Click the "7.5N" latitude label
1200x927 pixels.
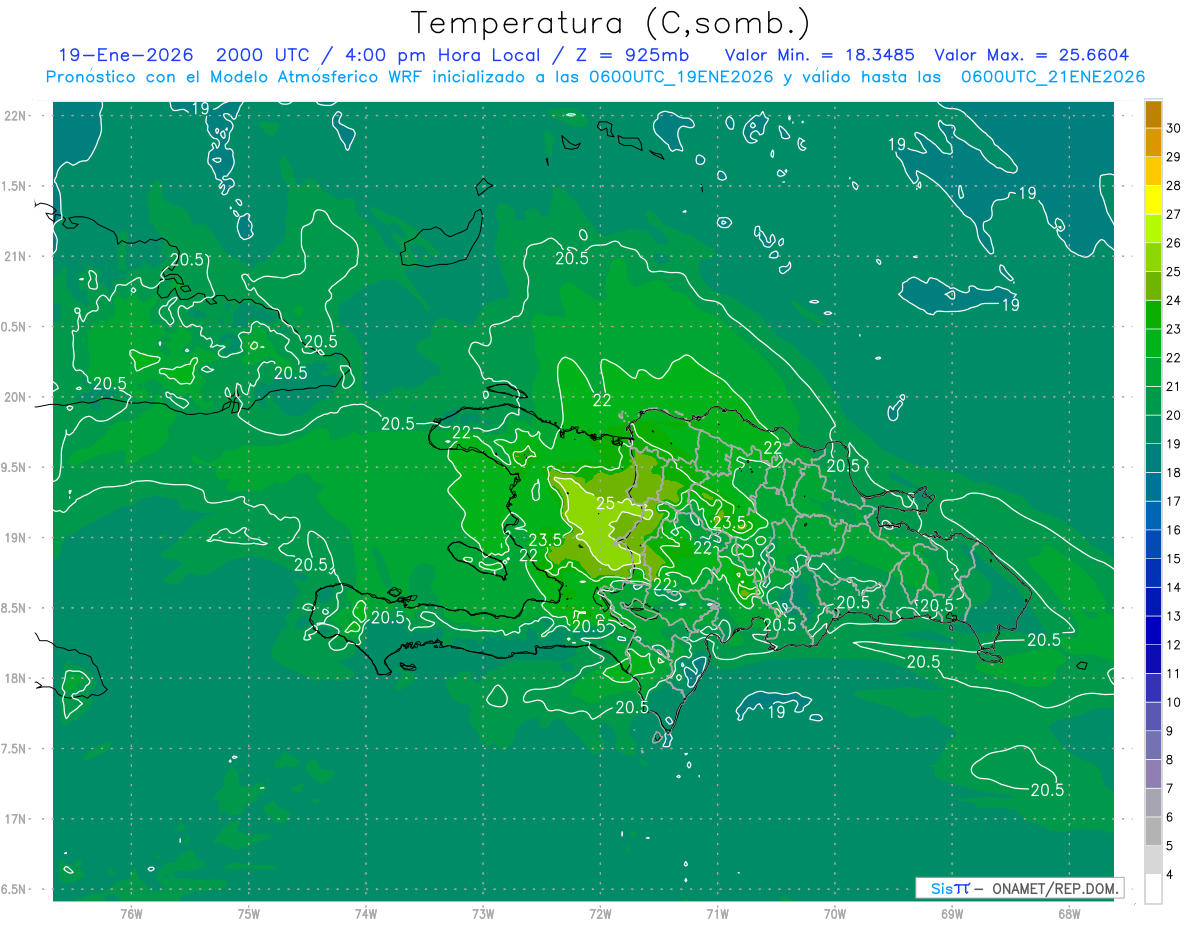coord(15,749)
